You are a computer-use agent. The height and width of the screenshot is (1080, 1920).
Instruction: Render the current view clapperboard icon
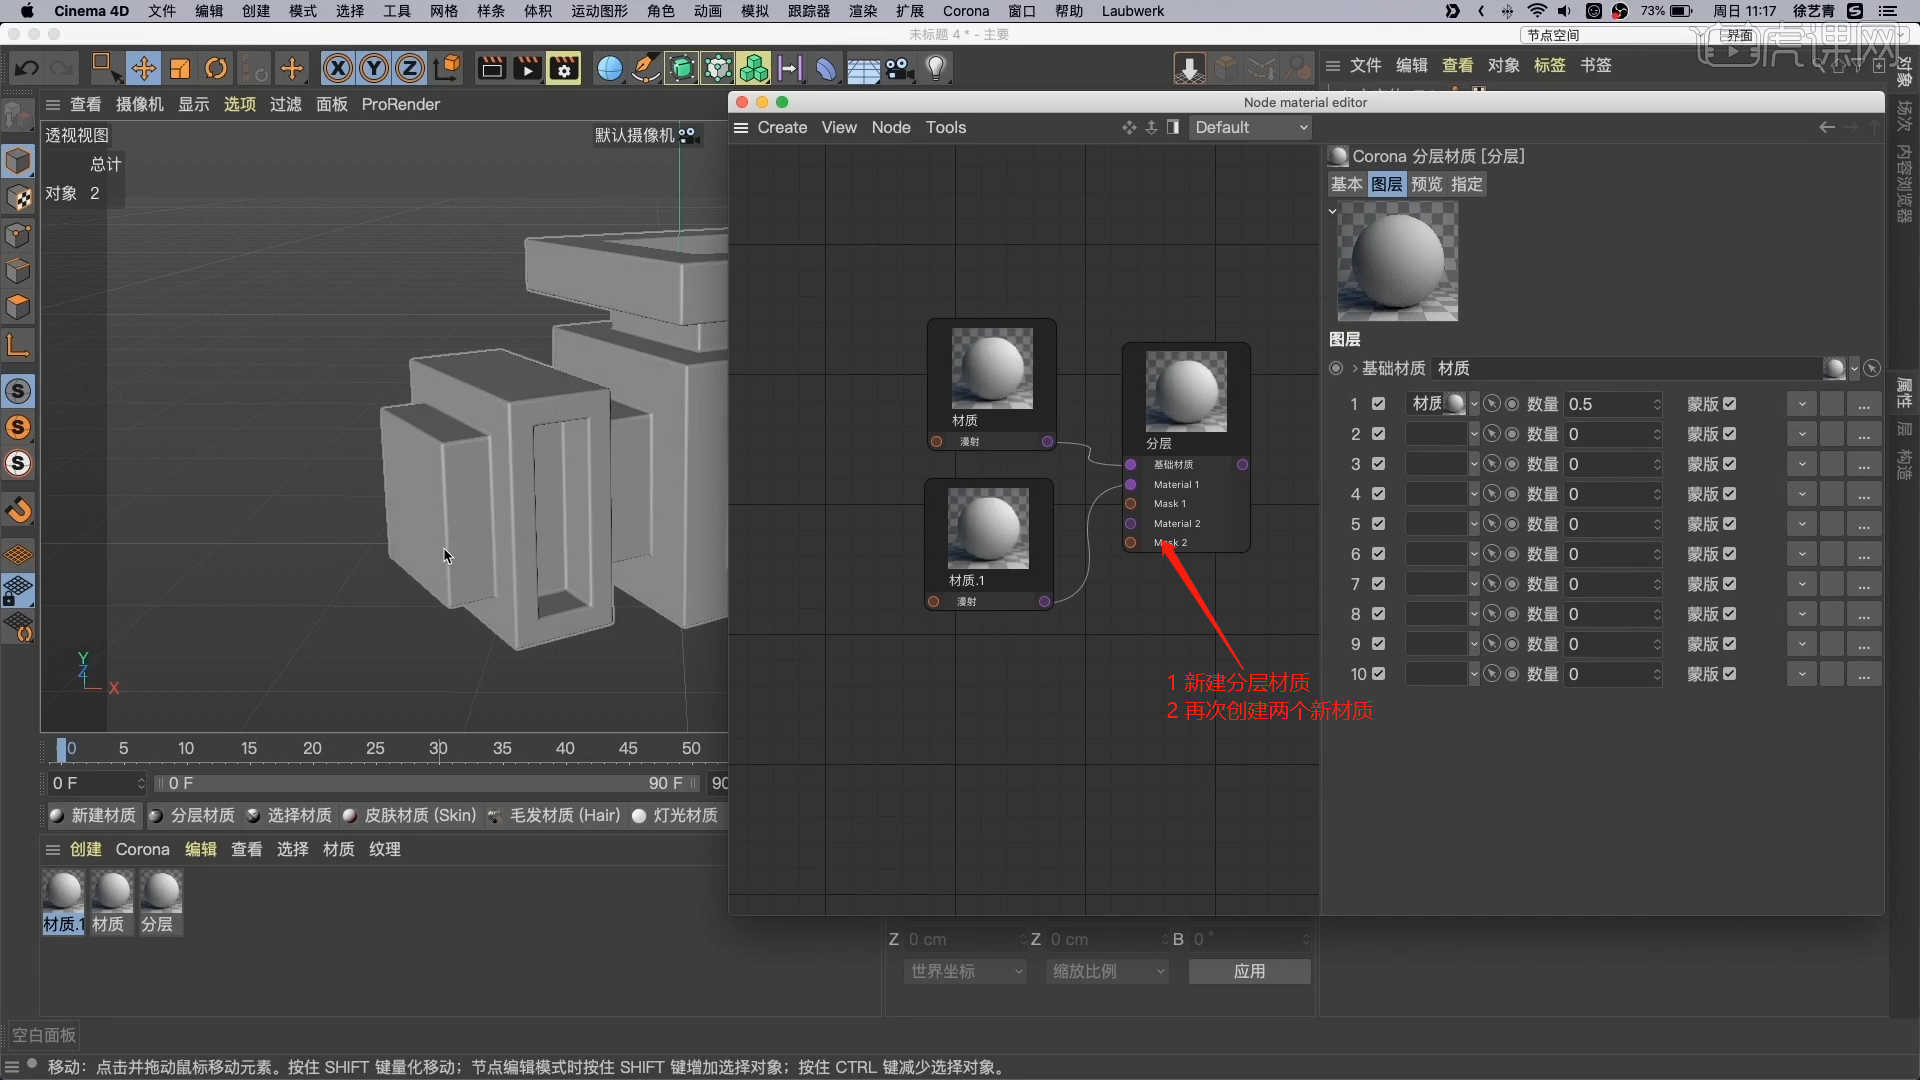(491, 69)
